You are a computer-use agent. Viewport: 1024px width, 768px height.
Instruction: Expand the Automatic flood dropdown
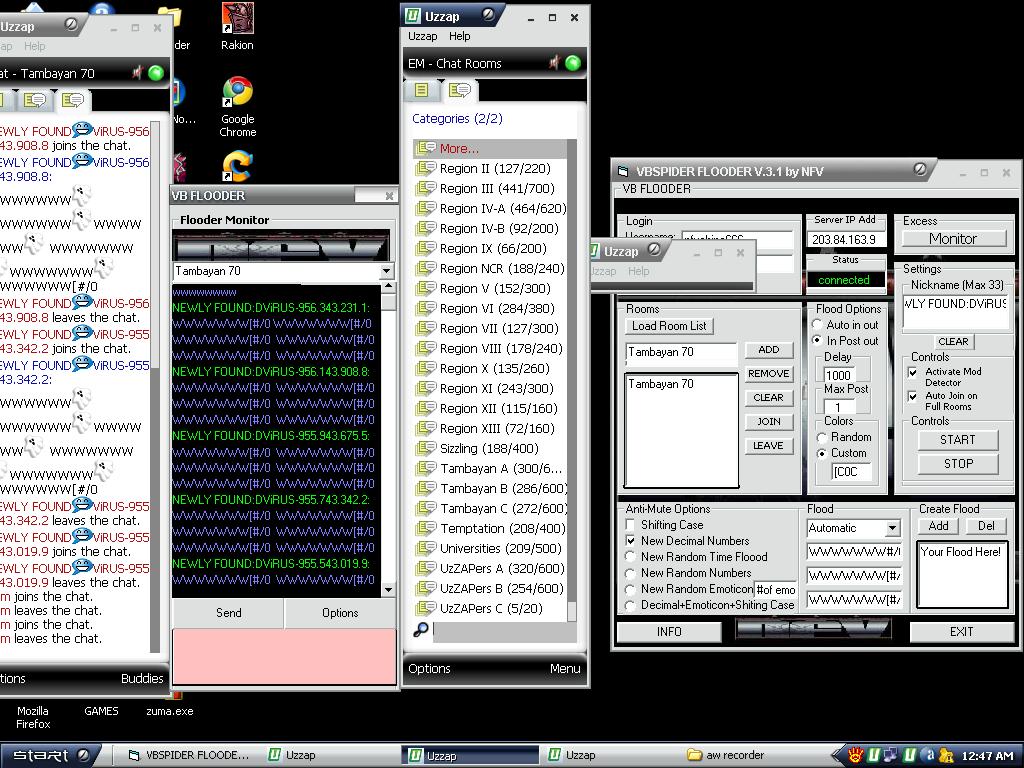[x=892, y=528]
